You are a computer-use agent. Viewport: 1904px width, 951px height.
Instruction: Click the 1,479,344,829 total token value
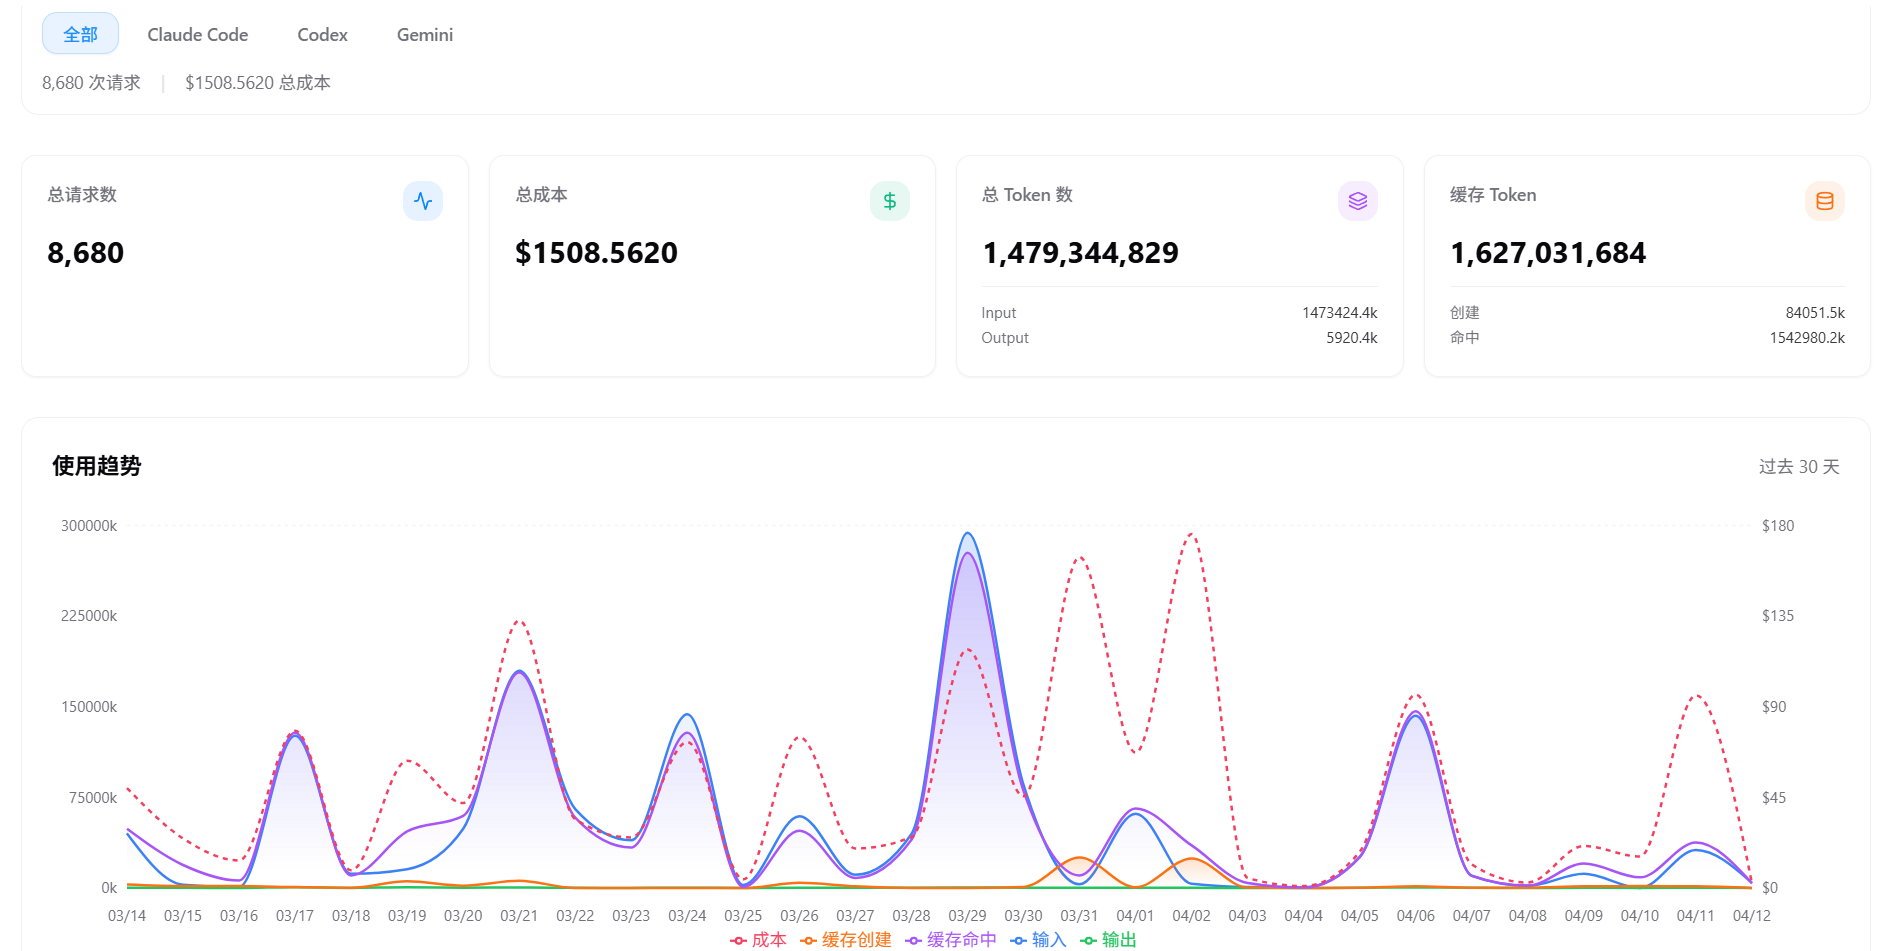click(1080, 253)
